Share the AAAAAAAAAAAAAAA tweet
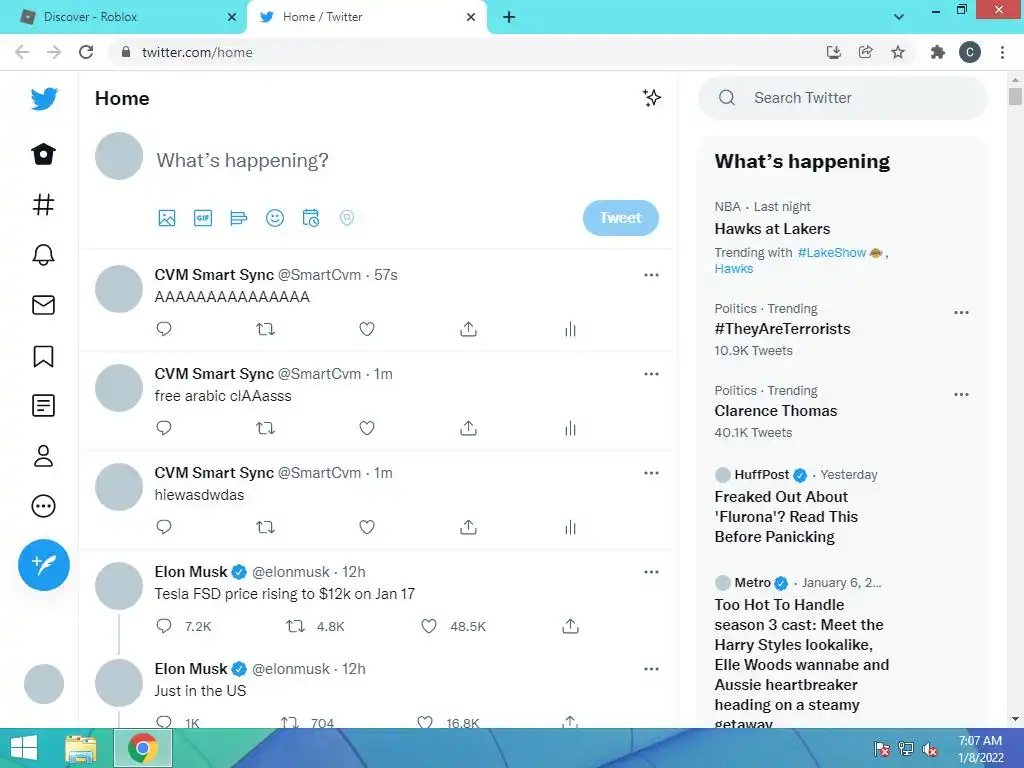This screenshot has width=1024, height=768. click(x=468, y=329)
